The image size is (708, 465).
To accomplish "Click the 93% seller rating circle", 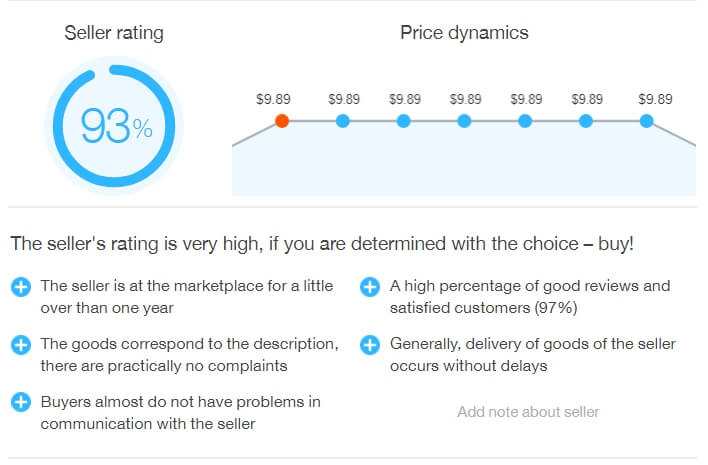I will [x=114, y=126].
